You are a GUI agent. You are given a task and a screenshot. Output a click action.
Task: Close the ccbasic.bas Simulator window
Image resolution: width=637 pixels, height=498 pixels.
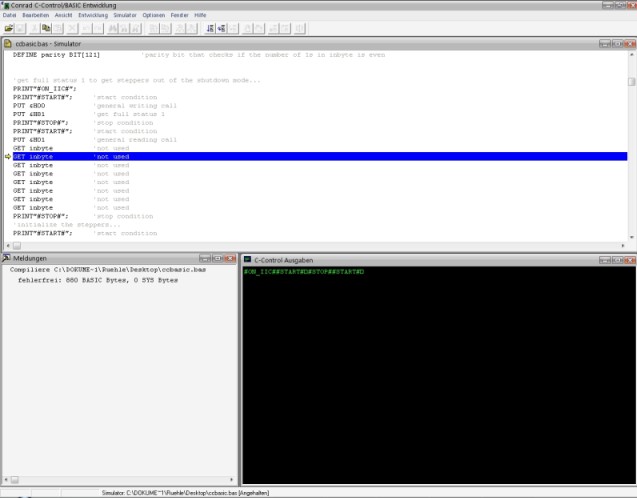point(630,43)
